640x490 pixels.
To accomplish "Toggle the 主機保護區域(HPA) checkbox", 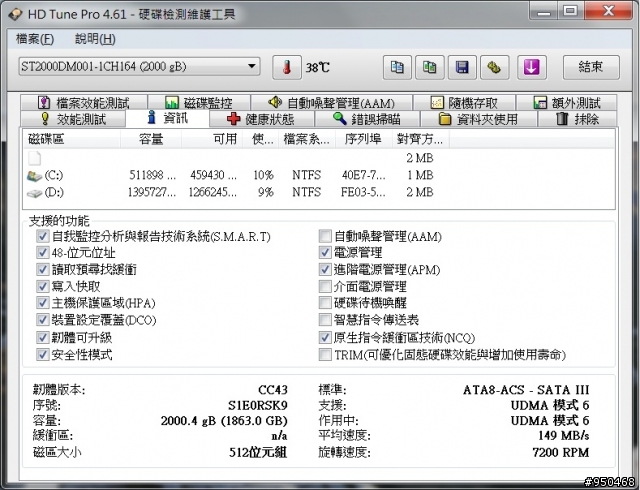I will point(42,303).
